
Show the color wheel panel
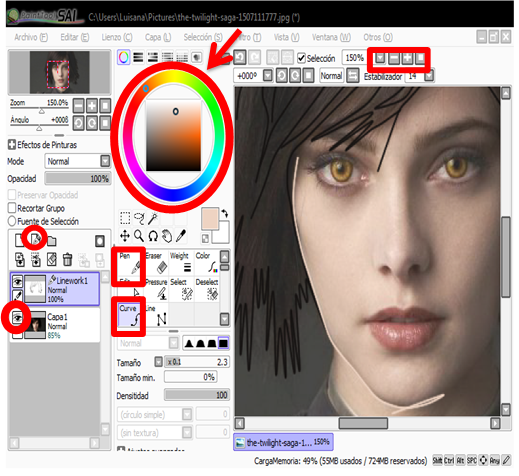click(124, 57)
